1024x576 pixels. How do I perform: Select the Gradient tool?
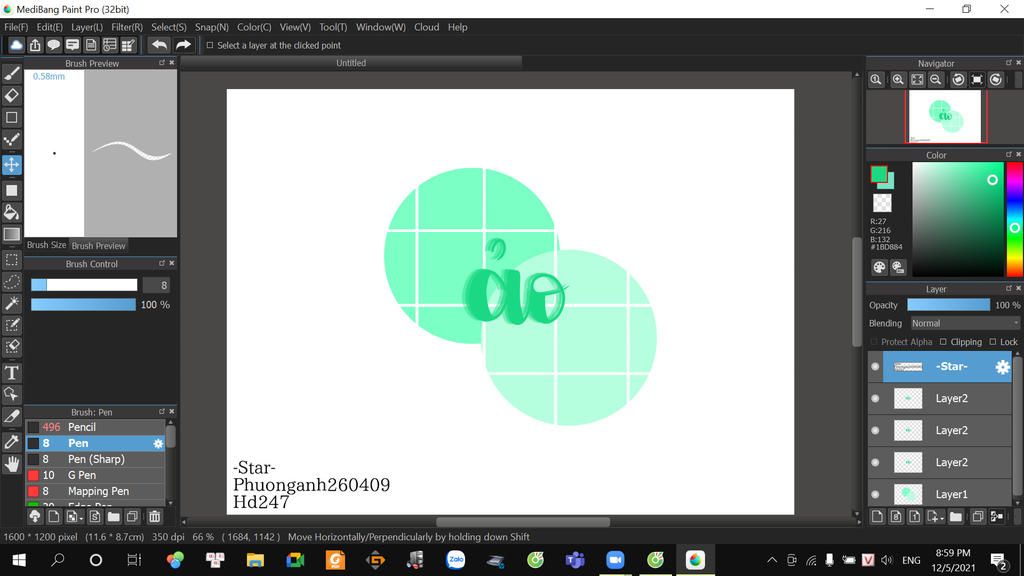[12, 234]
